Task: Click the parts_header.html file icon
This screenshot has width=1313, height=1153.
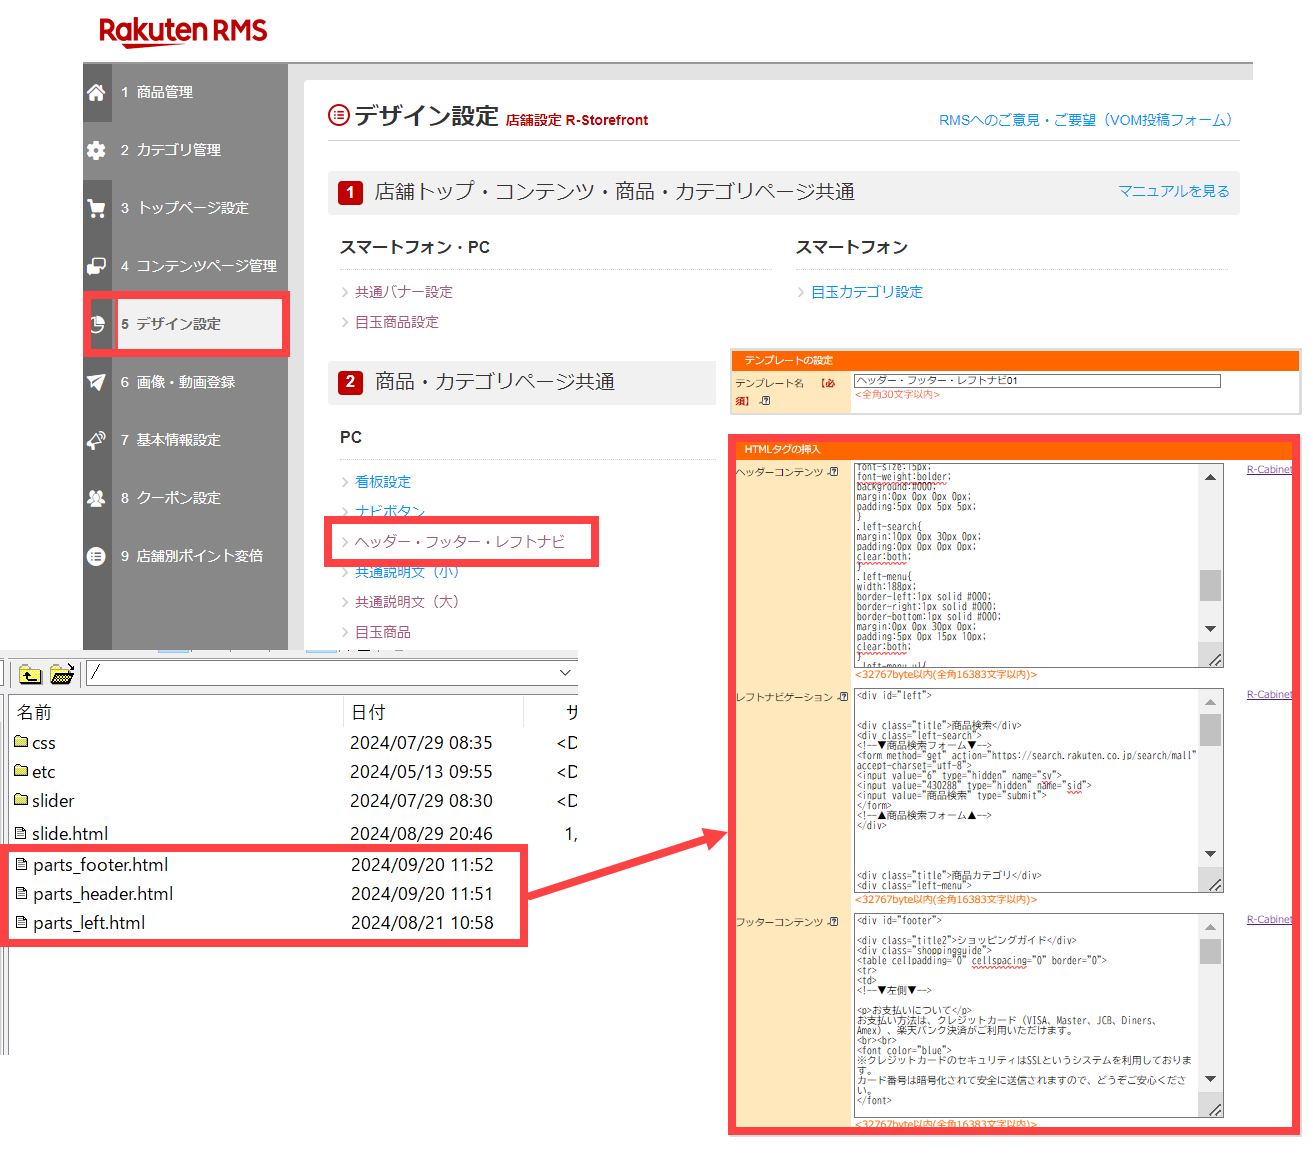Action: coord(22,893)
